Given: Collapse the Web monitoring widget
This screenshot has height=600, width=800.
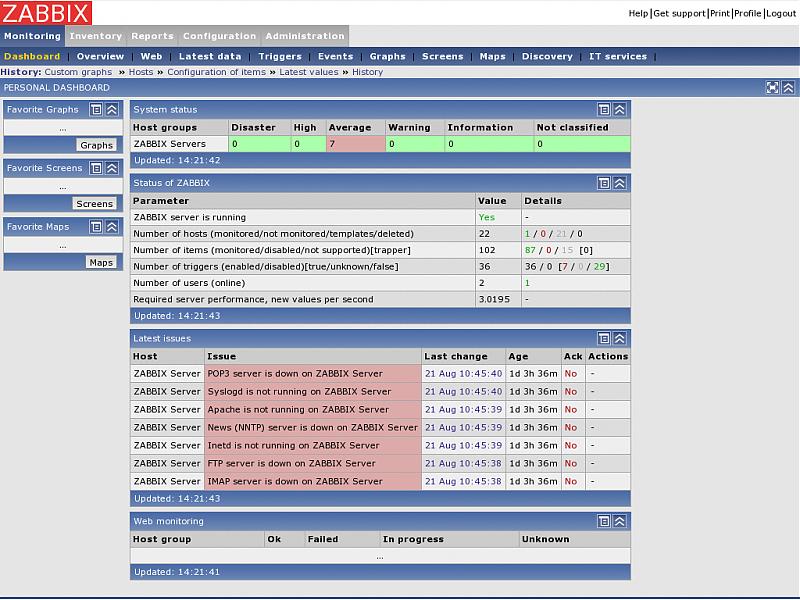Looking at the screenshot, I should click(620, 521).
